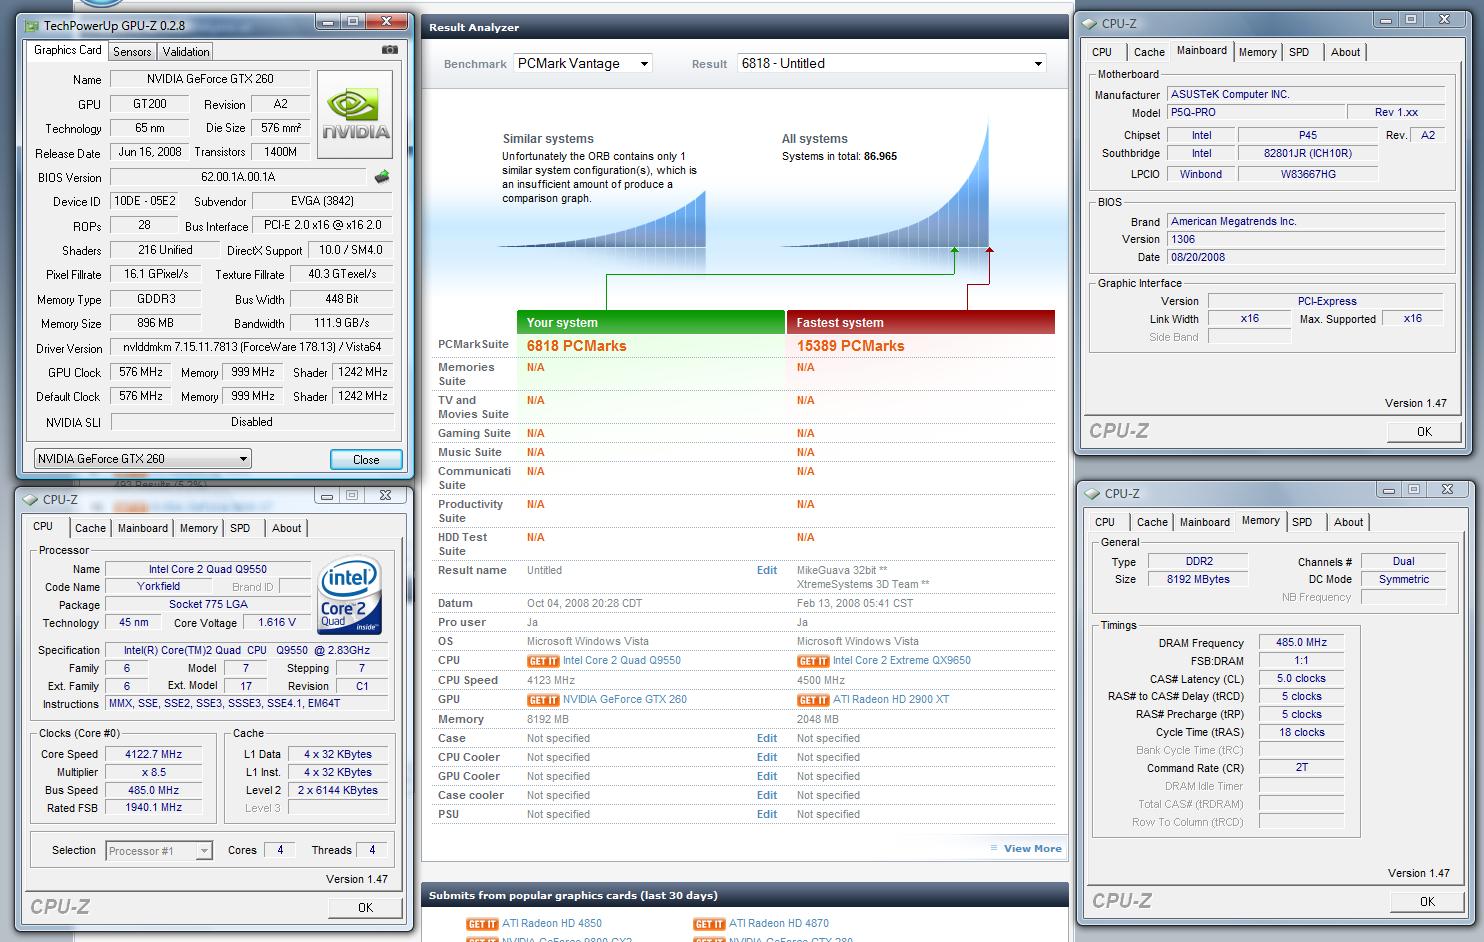
Task: Click Close button in GPU-Z
Action: (366, 460)
